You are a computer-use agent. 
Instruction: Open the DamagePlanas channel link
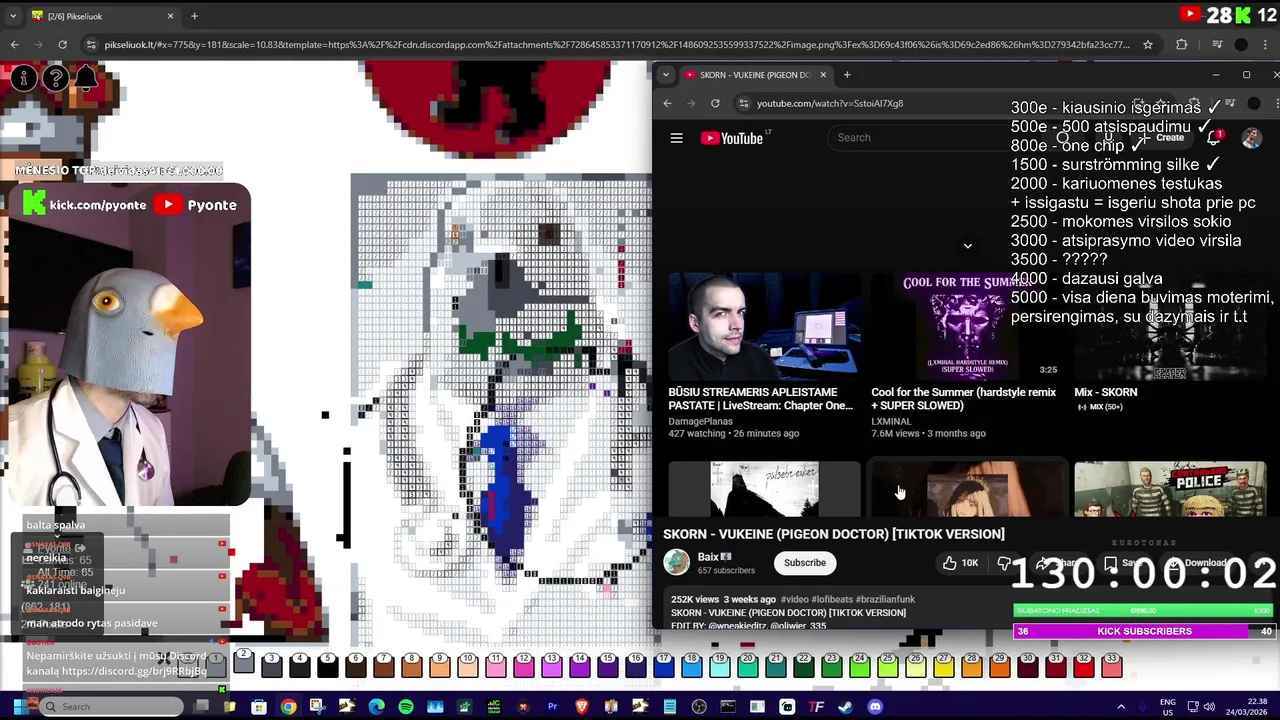point(700,421)
